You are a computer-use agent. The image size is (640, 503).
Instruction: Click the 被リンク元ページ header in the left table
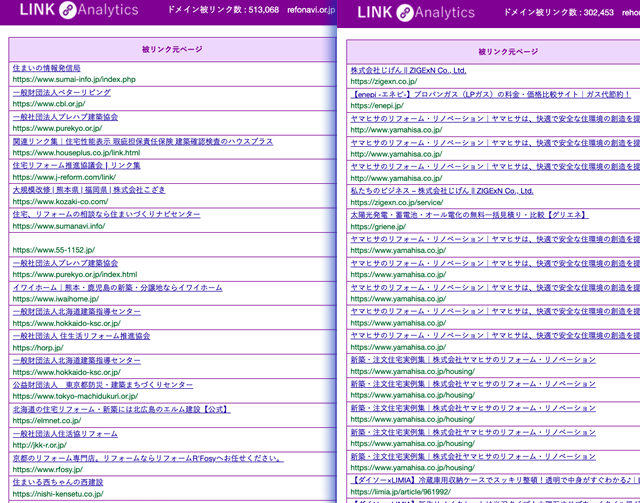pos(172,49)
